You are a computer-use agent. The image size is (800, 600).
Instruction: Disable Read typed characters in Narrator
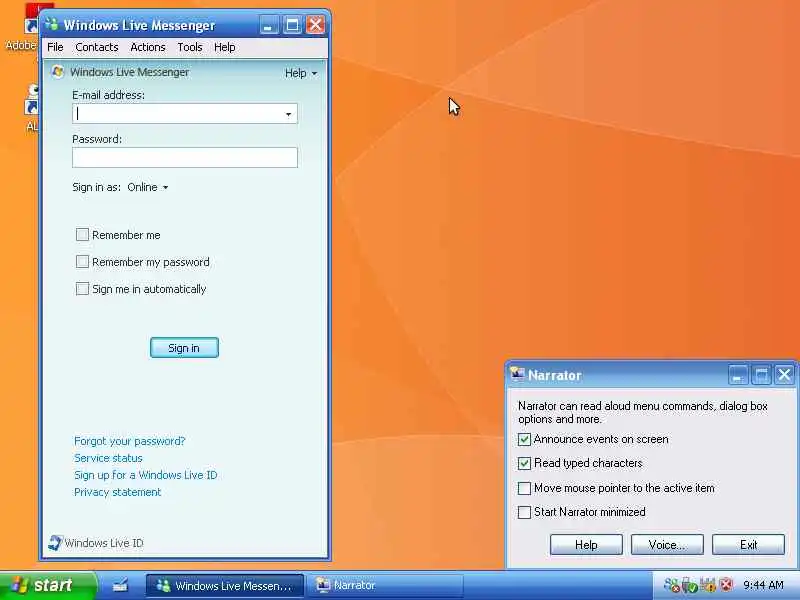[524, 463]
